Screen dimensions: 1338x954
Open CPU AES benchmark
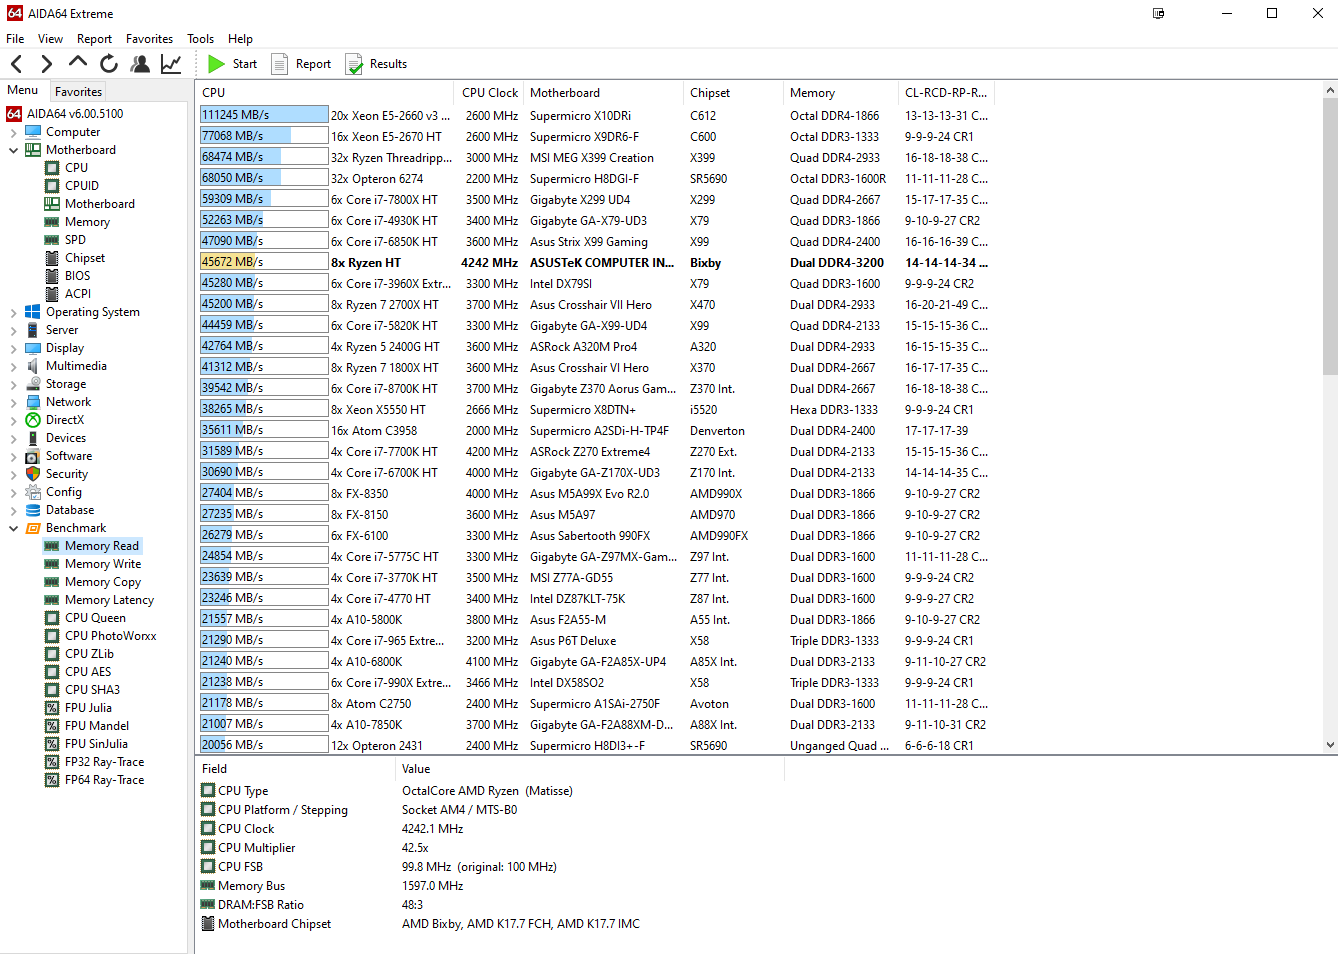88,672
